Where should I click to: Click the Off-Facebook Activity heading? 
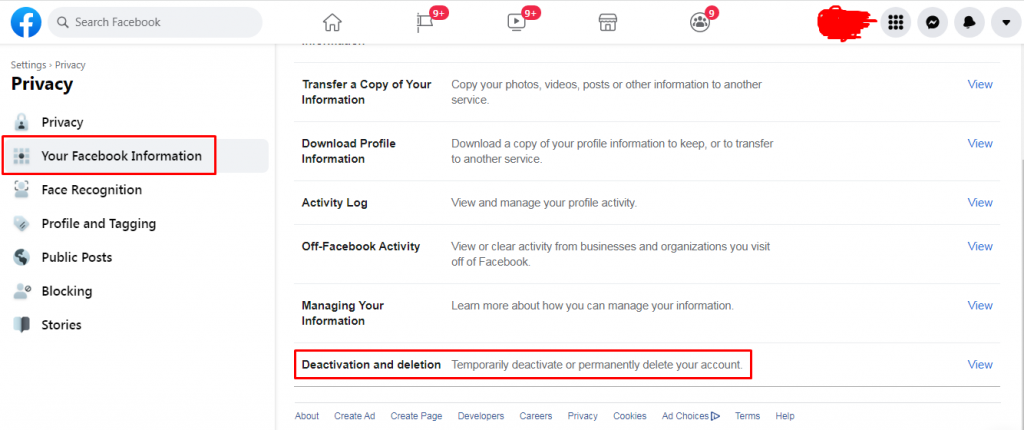pos(360,246)
